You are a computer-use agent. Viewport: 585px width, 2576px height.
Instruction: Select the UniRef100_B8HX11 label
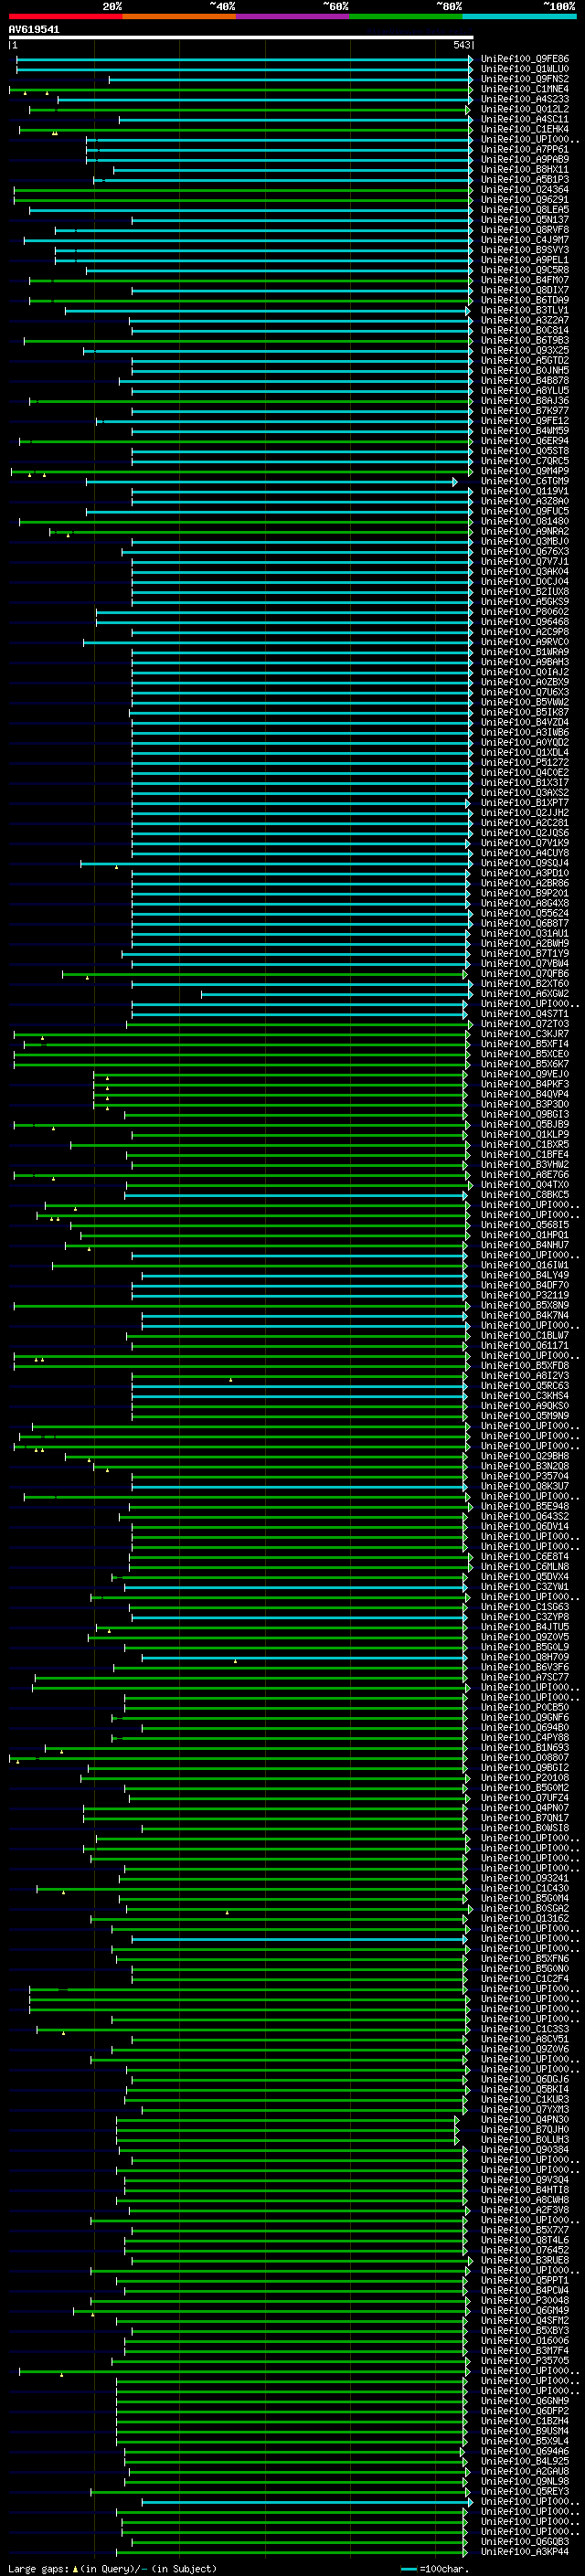[x=524, y=169]
